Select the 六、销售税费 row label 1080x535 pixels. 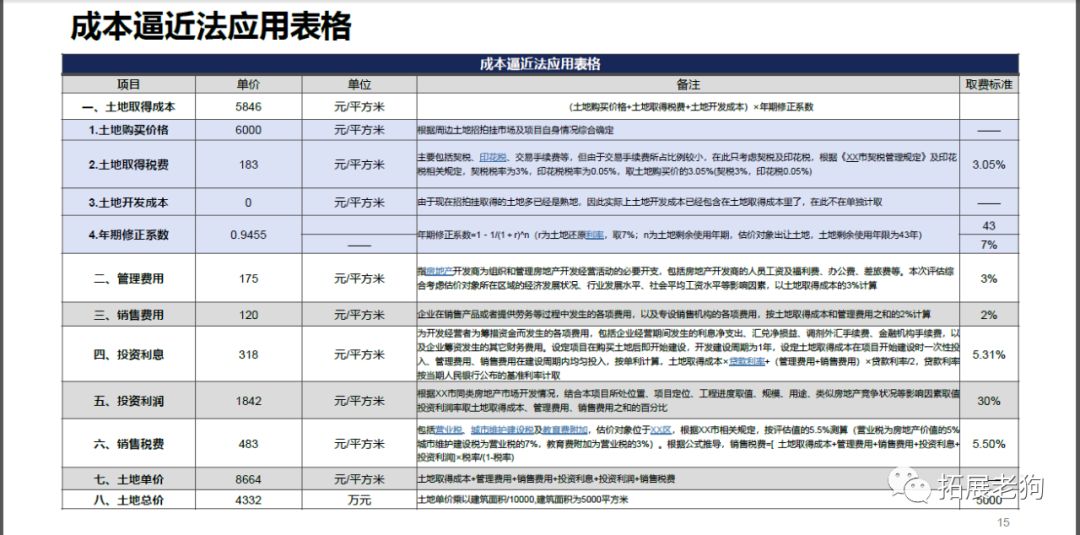(129, 444)
